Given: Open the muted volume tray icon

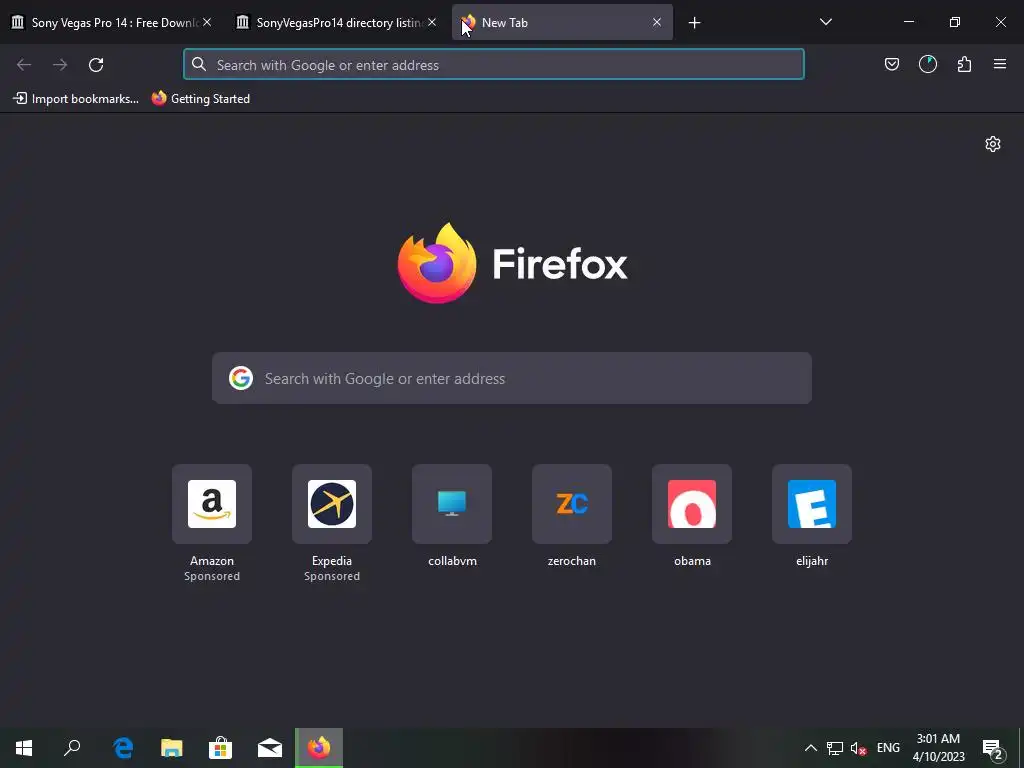Looking at the screenshot, I should [859, 748].
